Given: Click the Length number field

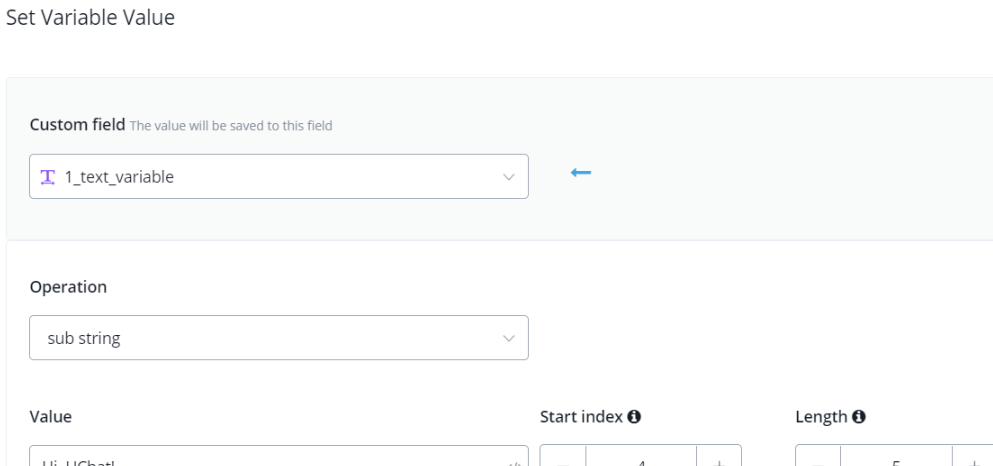Looking at the screenshot, I should pos(896,459).
